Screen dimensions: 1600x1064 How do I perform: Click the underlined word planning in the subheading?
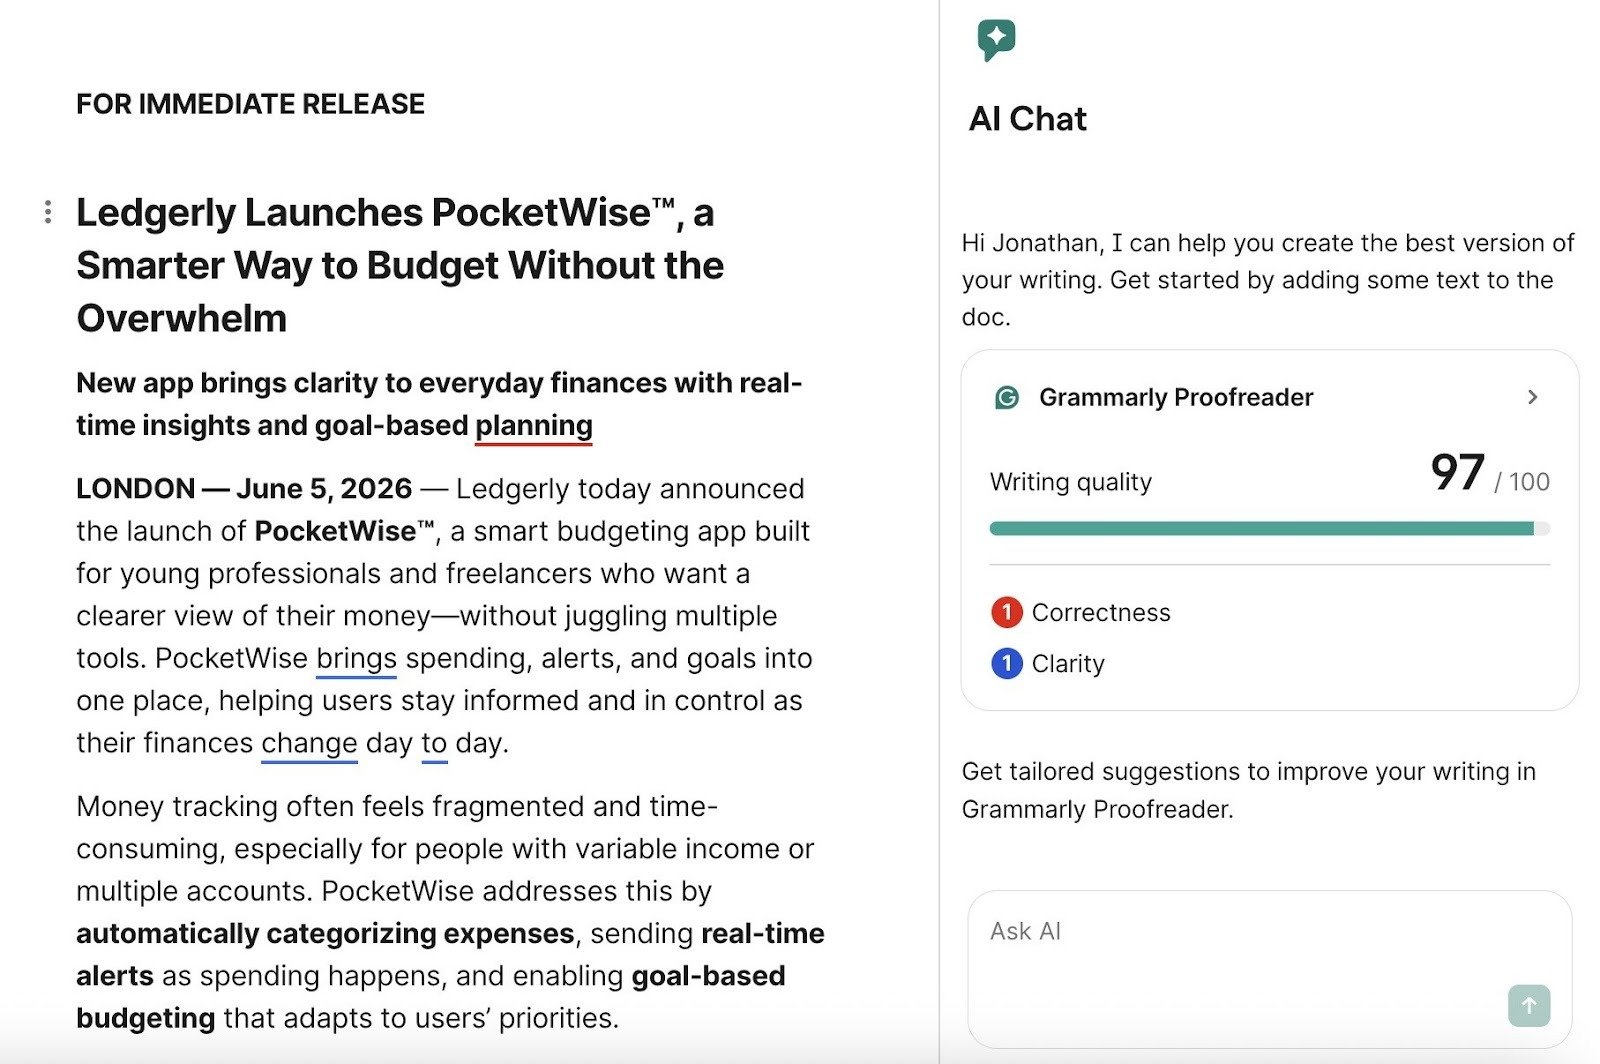pyautogui.click(x=531, y=425)
